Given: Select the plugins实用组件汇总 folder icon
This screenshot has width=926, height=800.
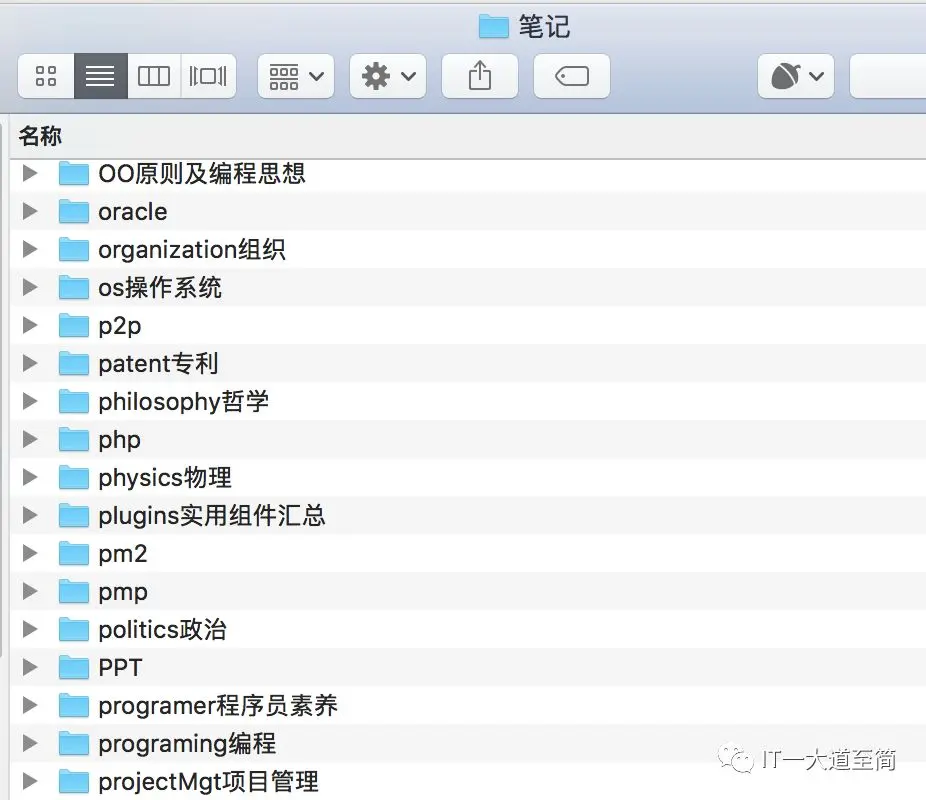Looking at the screenshot, I should coord(74,515).
